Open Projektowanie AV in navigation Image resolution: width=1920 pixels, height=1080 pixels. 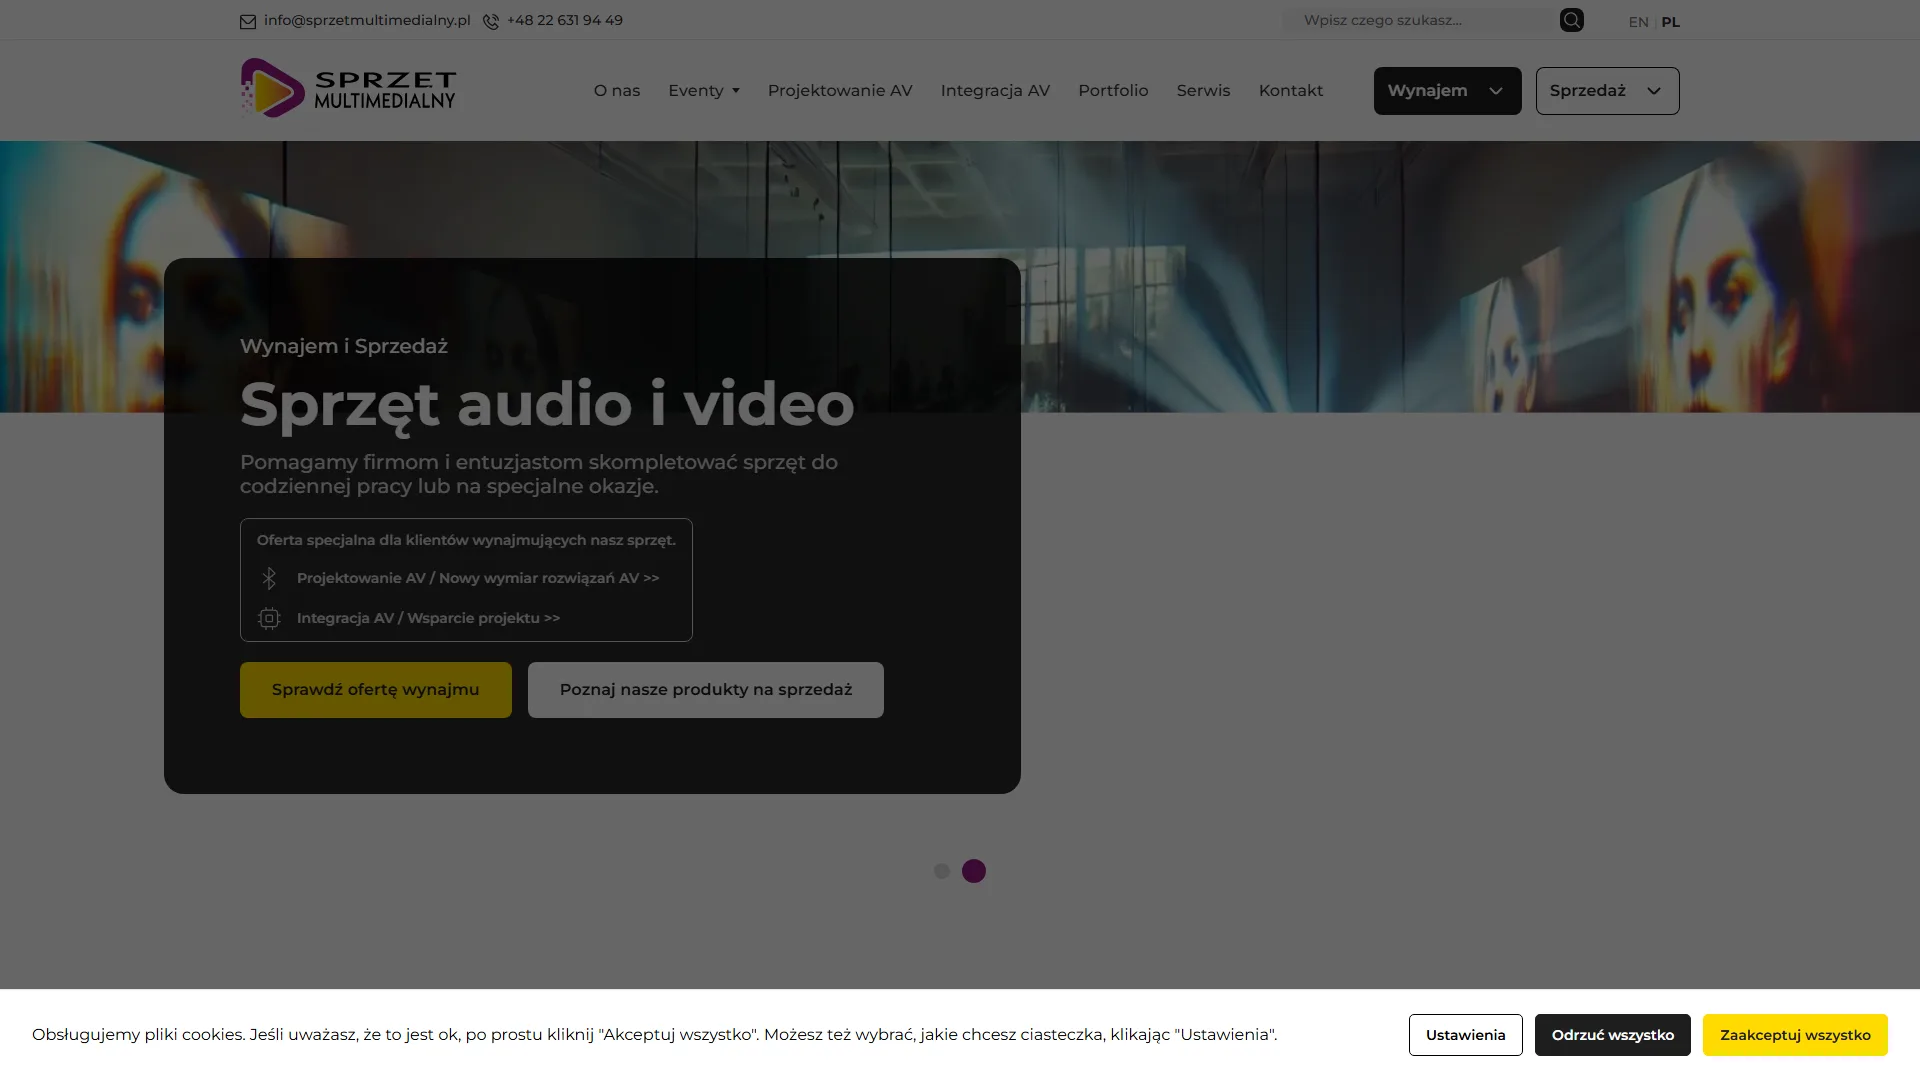[840, 90]
